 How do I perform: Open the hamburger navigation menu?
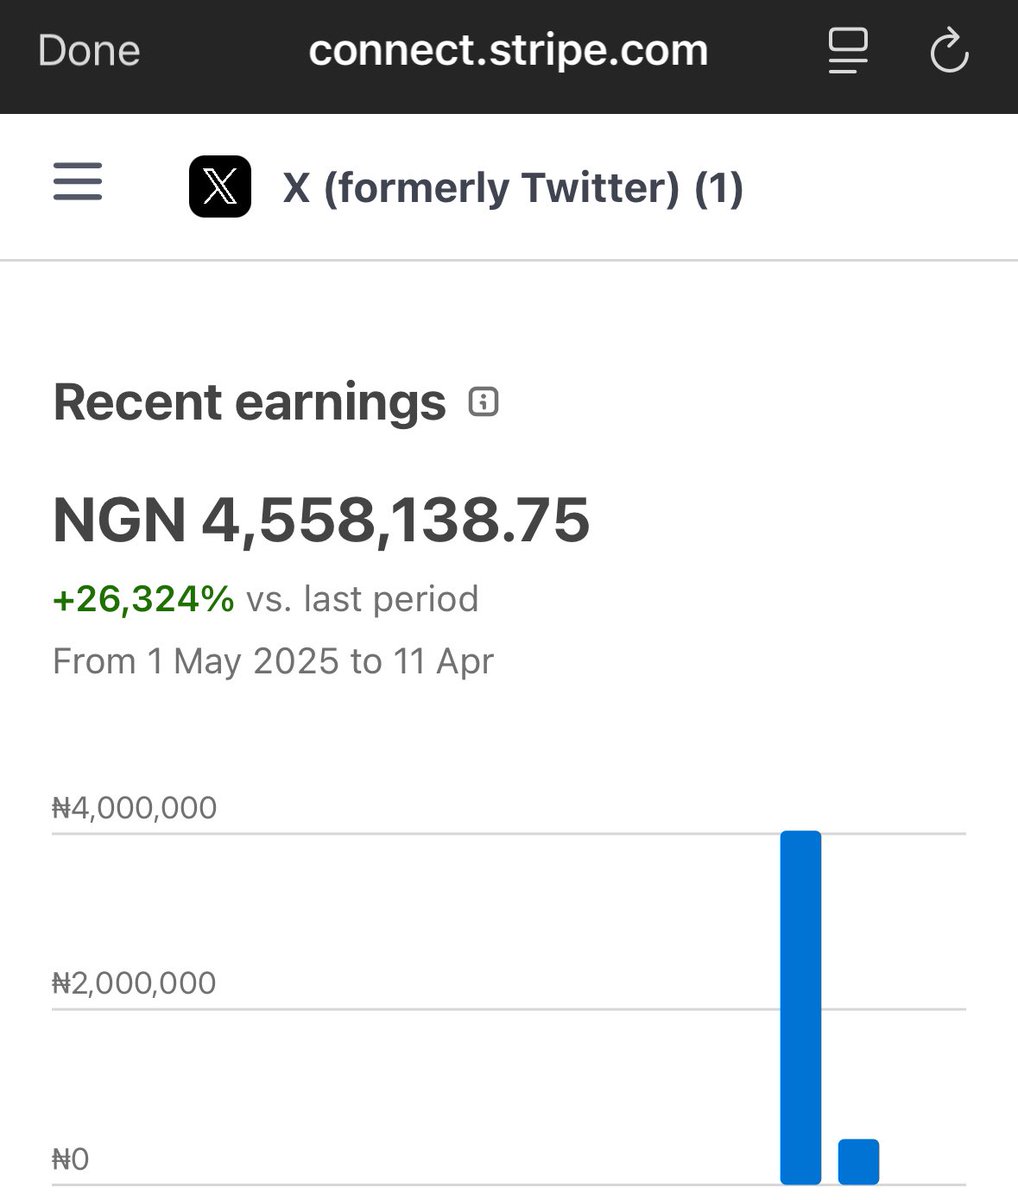(x=78, y=184)
